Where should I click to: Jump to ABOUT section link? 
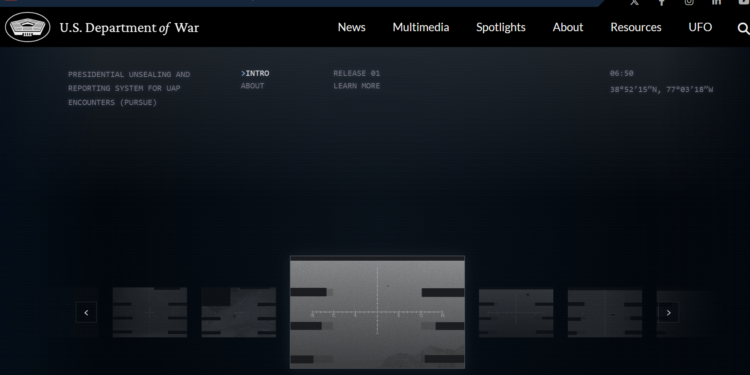[253, 86]
